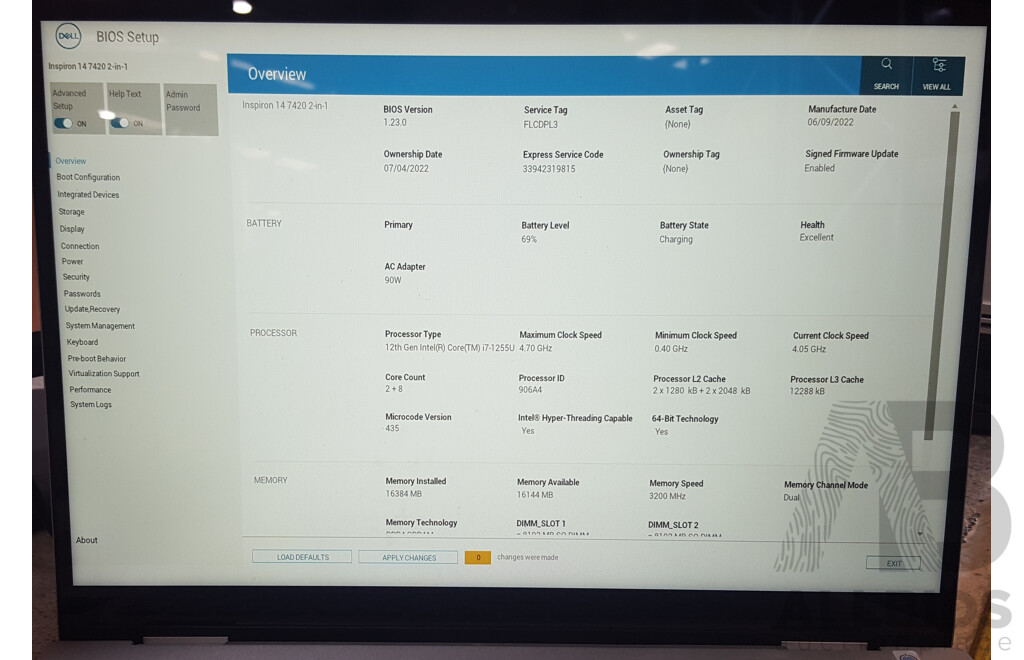The height and width of the screenshot is (660, 1024).
Task: Toggle Advanced Setup switch
Action: click(x=63, y=123)
